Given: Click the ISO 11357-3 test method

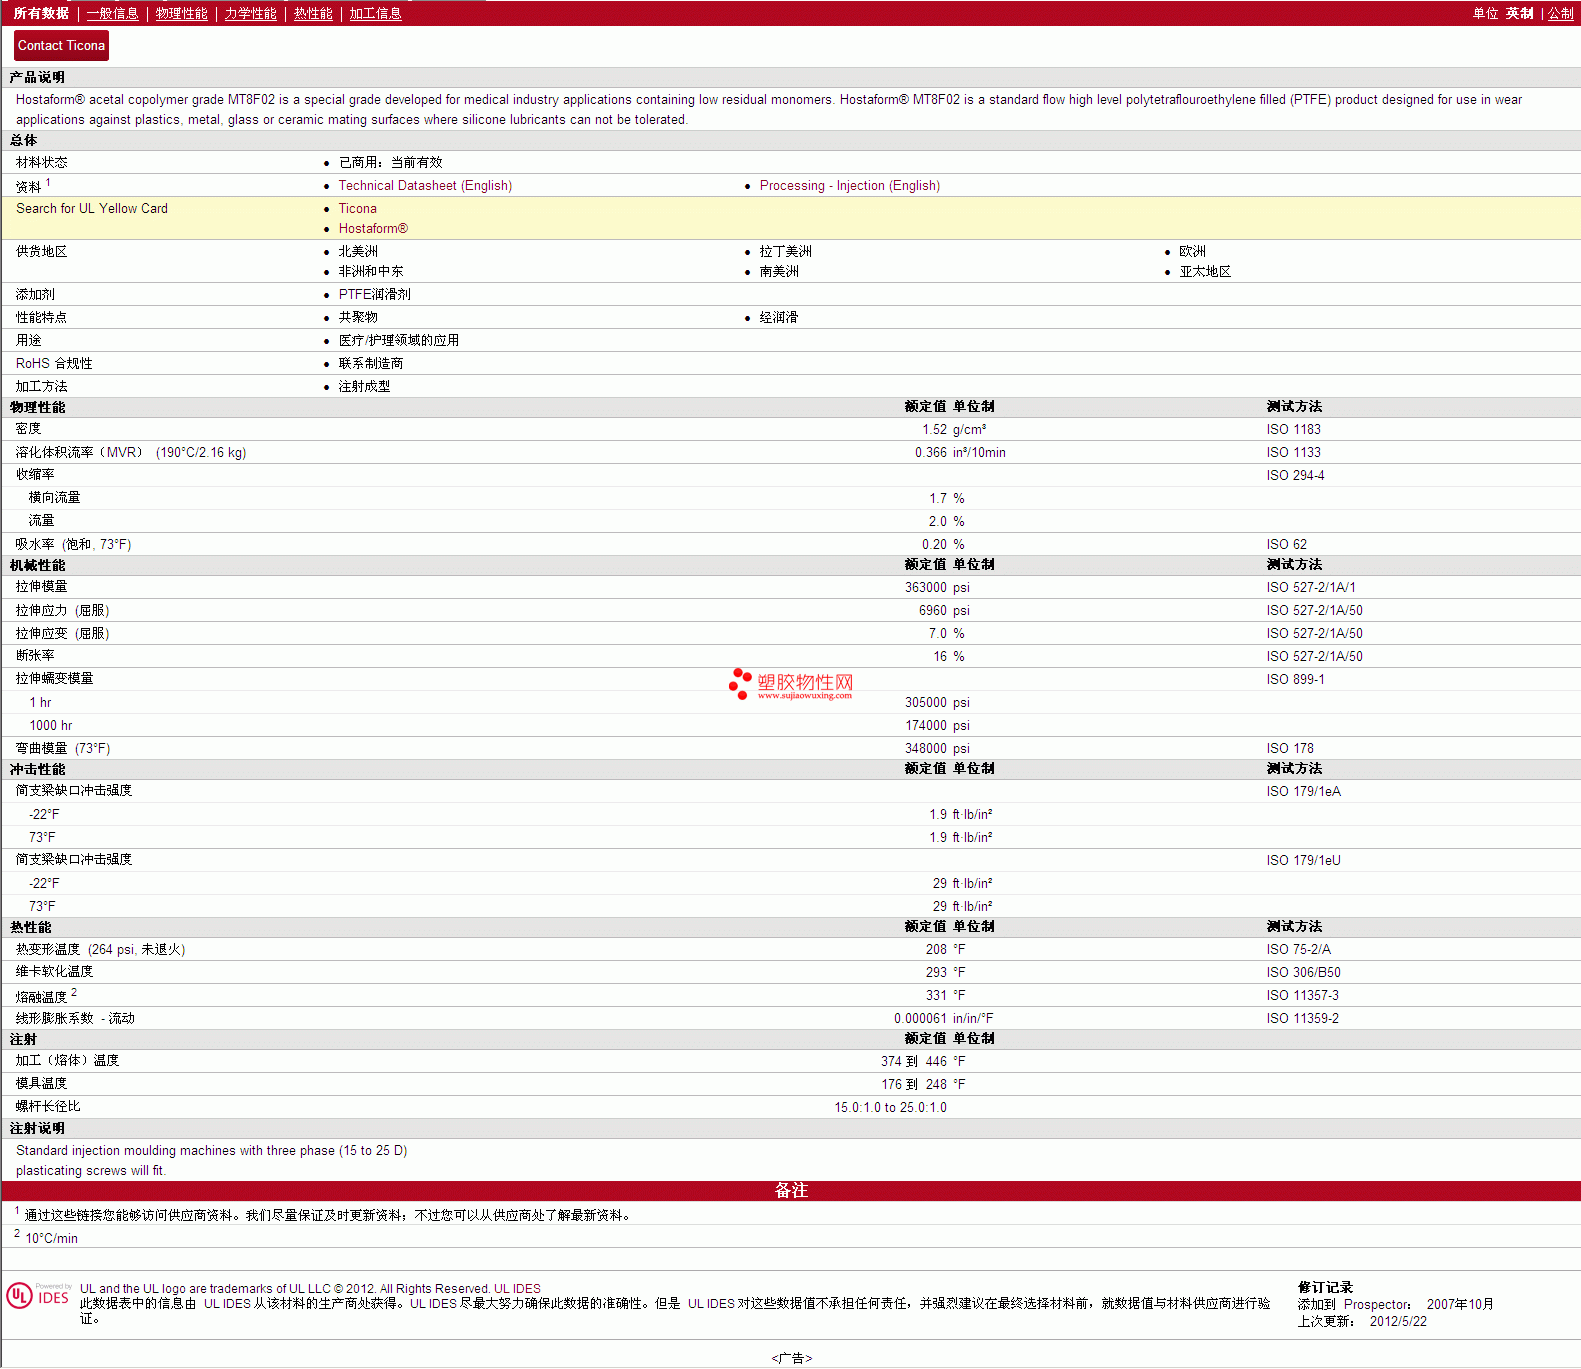Looking at the screenshot, I should pyautogui.click(x=1302, y=995).
